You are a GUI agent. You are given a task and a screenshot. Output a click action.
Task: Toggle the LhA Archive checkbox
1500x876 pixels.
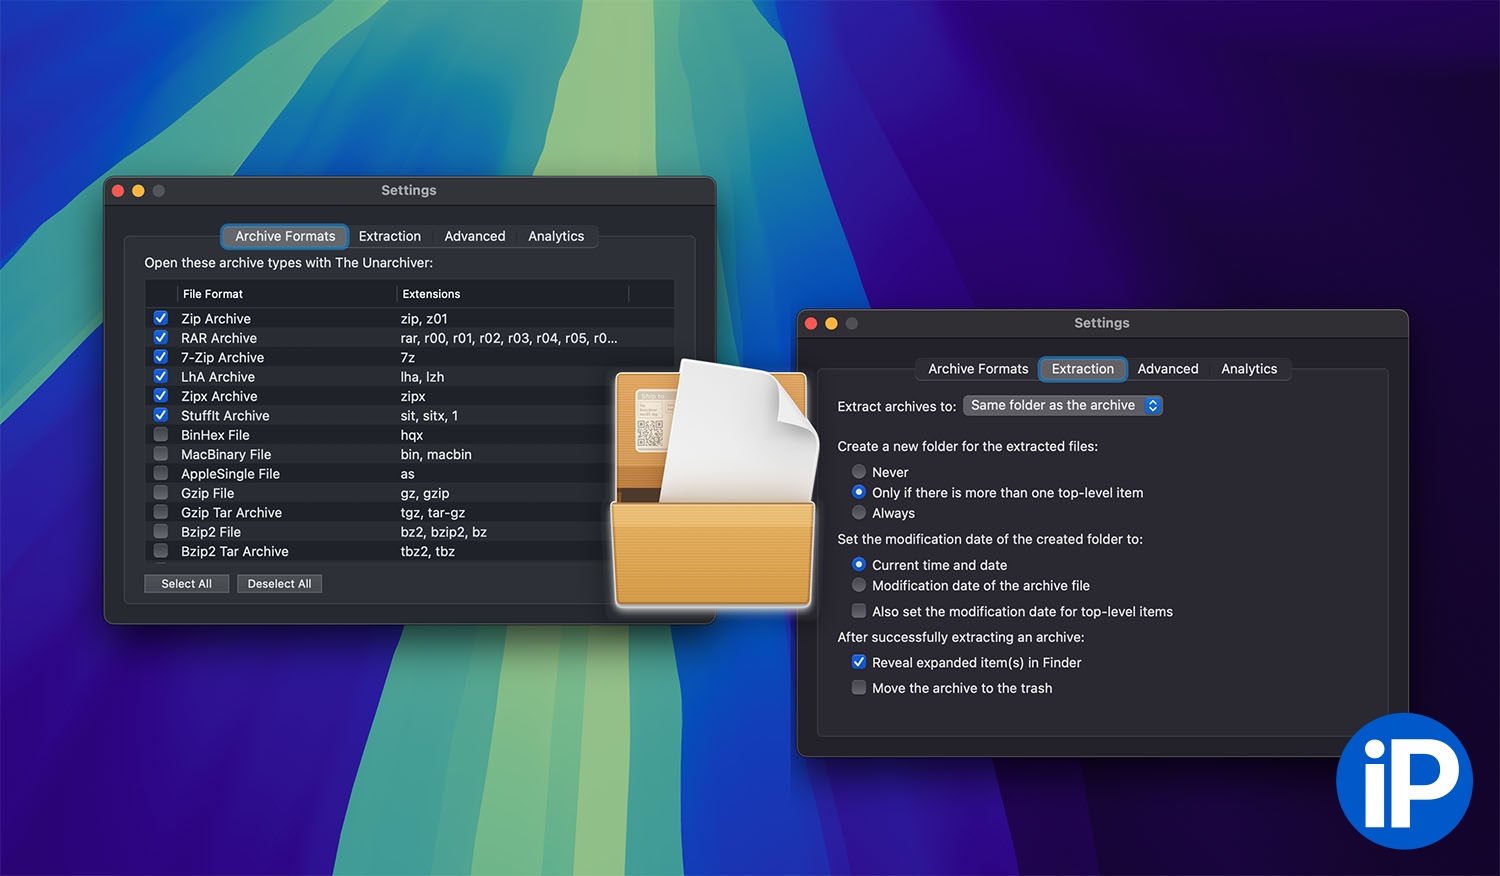pyautogui.click(x=160, y=376)
